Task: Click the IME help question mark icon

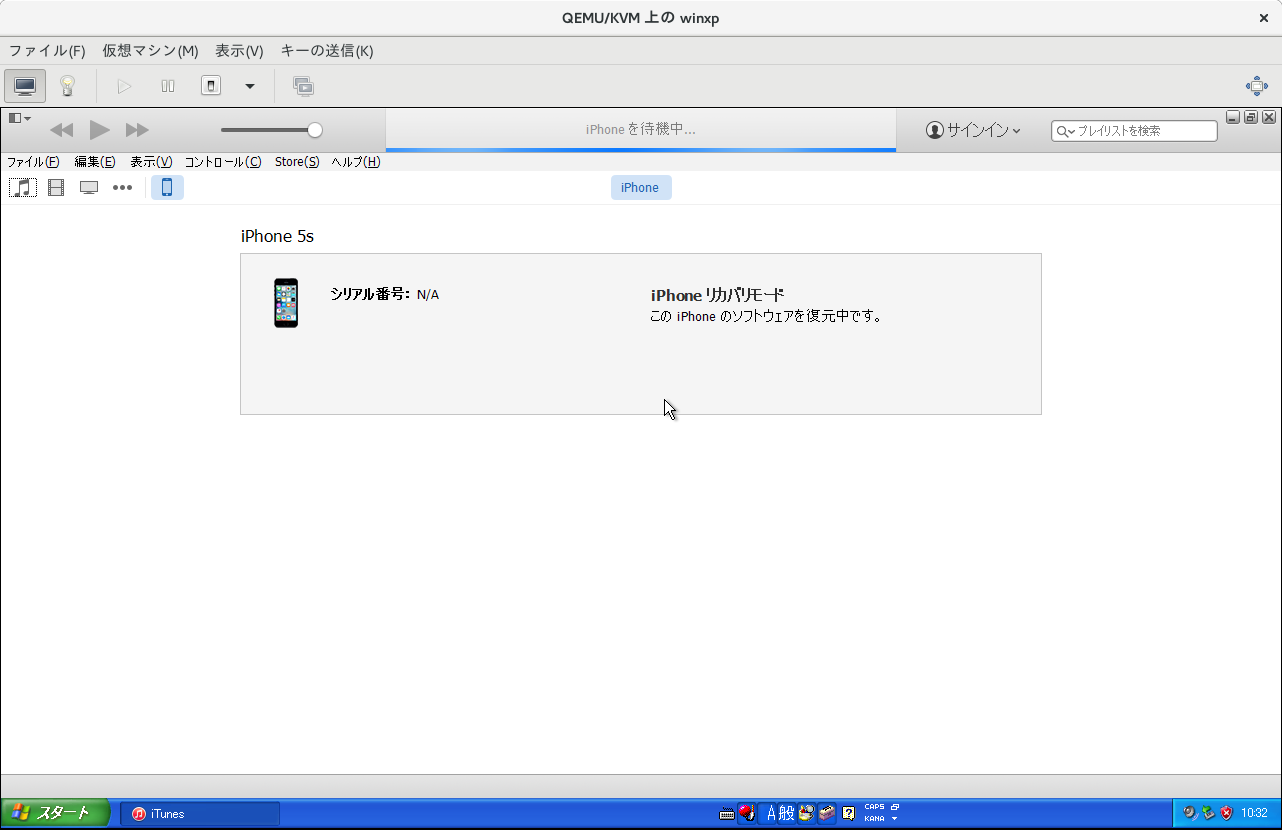Action: click(x=848, y=813)
